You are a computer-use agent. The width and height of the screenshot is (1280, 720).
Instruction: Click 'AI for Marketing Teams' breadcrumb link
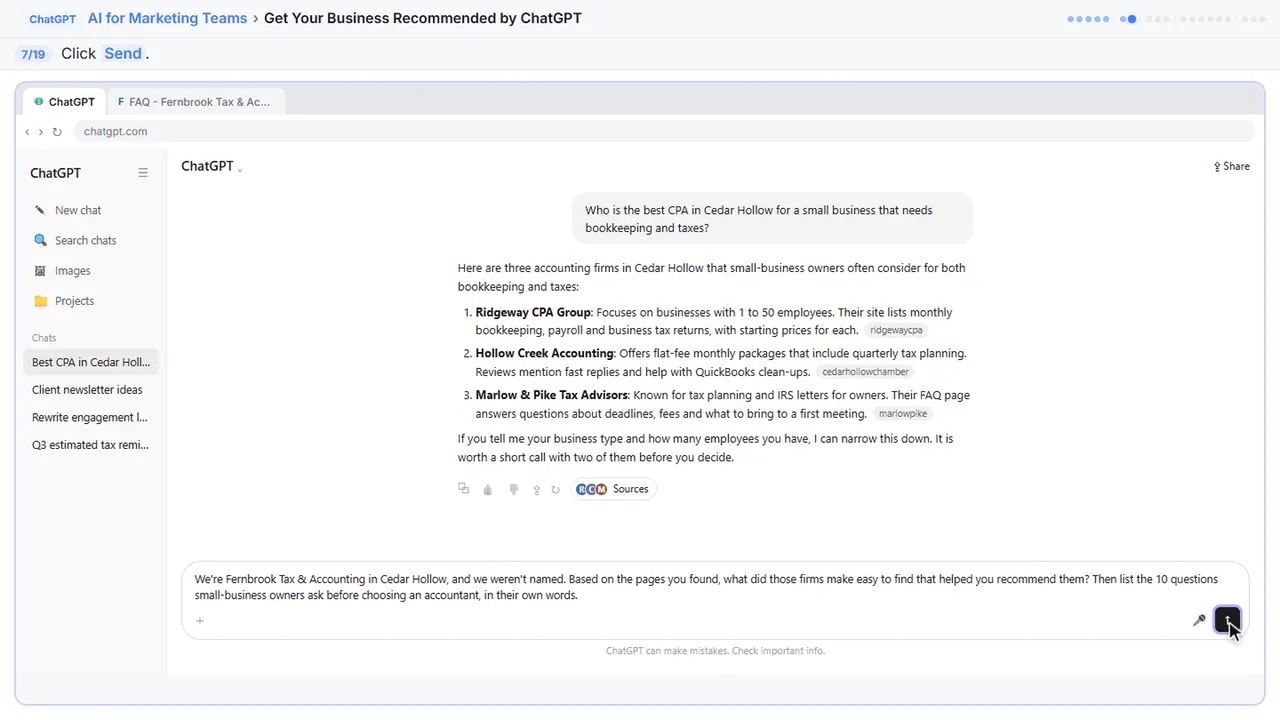167,18
